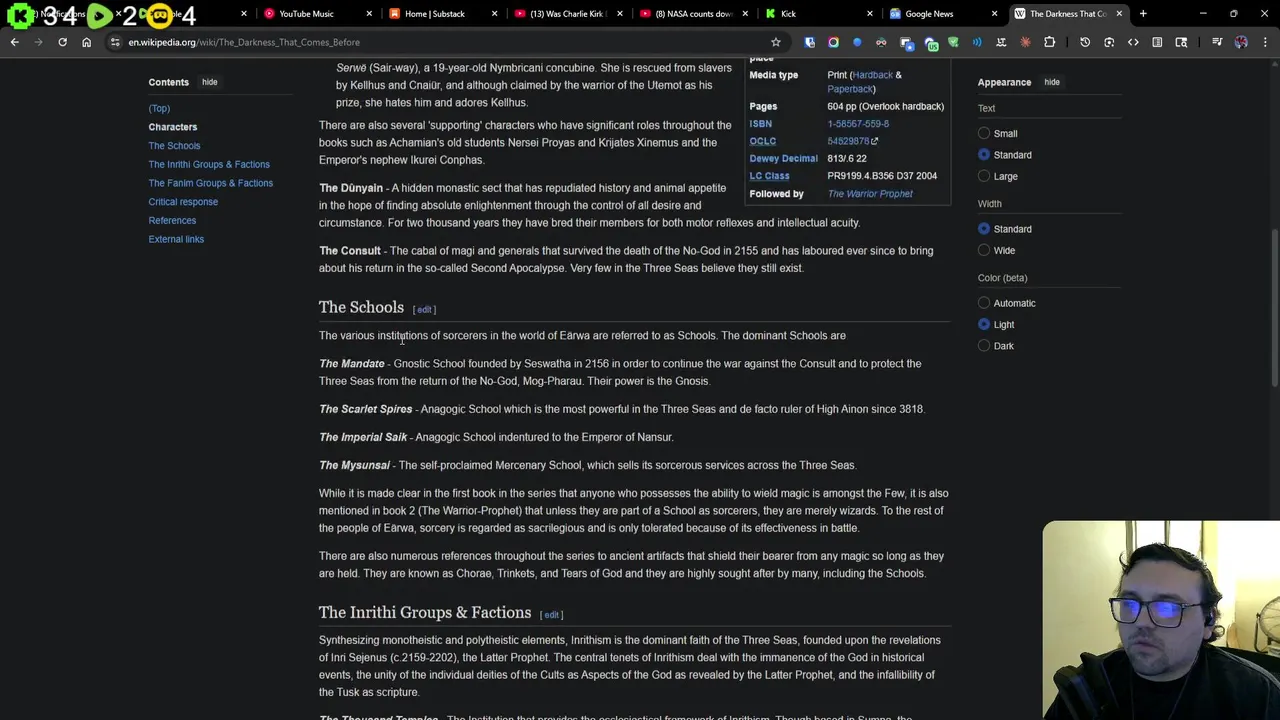This screenshot has width=1280, height=720.
Task: Bookmark this page with the star icon
Action: tap(775, 42)
